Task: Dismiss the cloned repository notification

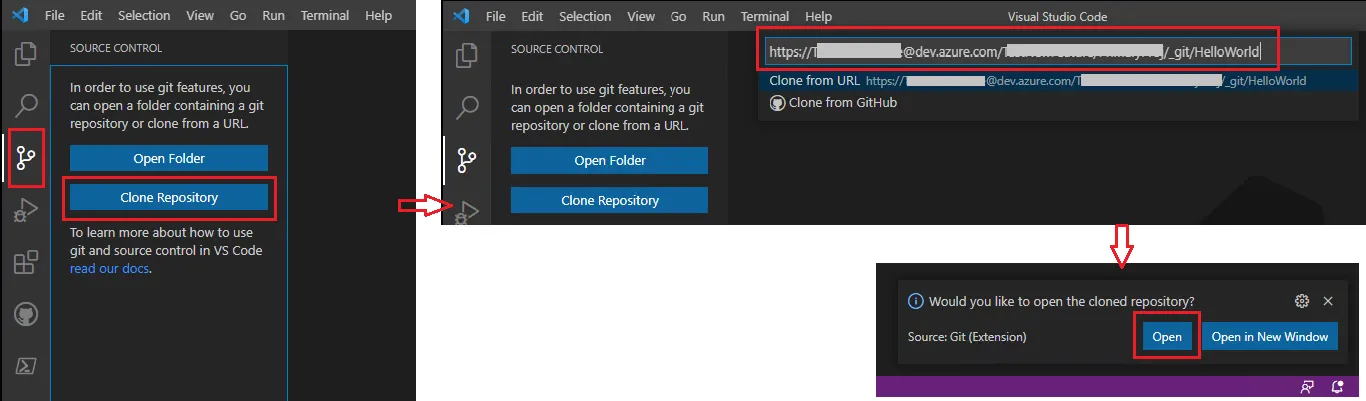Action: point(1328,301)
